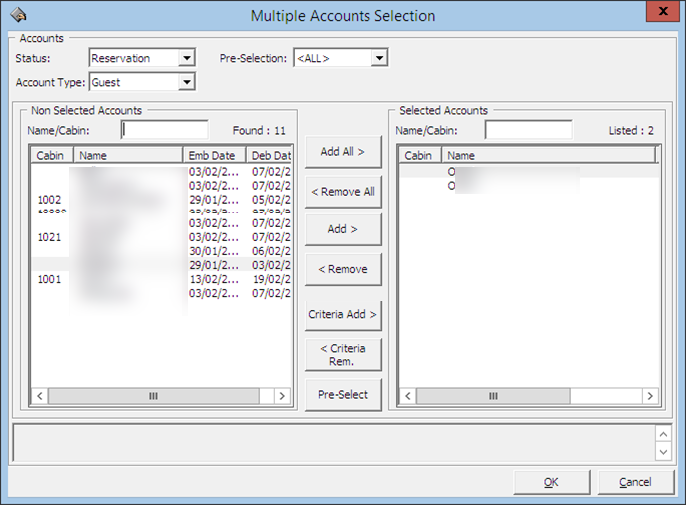Dismiss dialog with the Cancel button
This screenshot has width=686, height=505.
click(635, 482)
